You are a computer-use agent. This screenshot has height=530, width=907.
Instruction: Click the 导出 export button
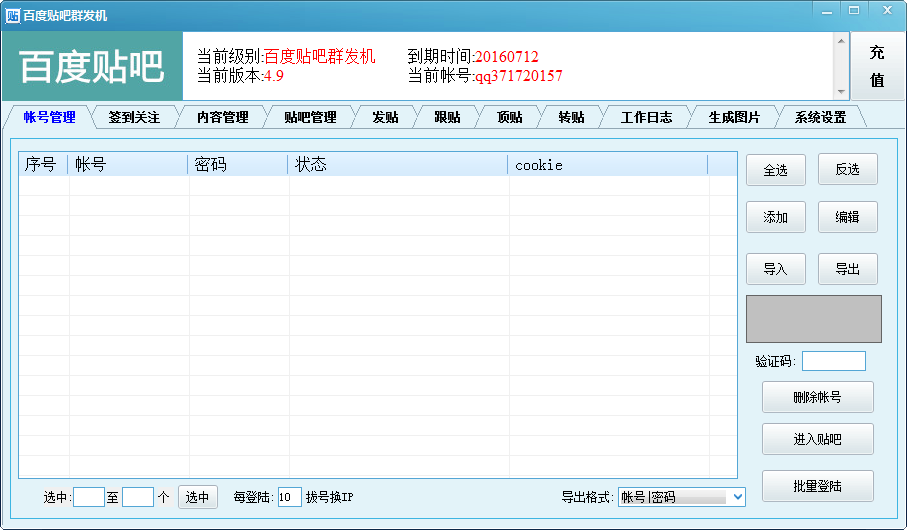tap(847, 269)
